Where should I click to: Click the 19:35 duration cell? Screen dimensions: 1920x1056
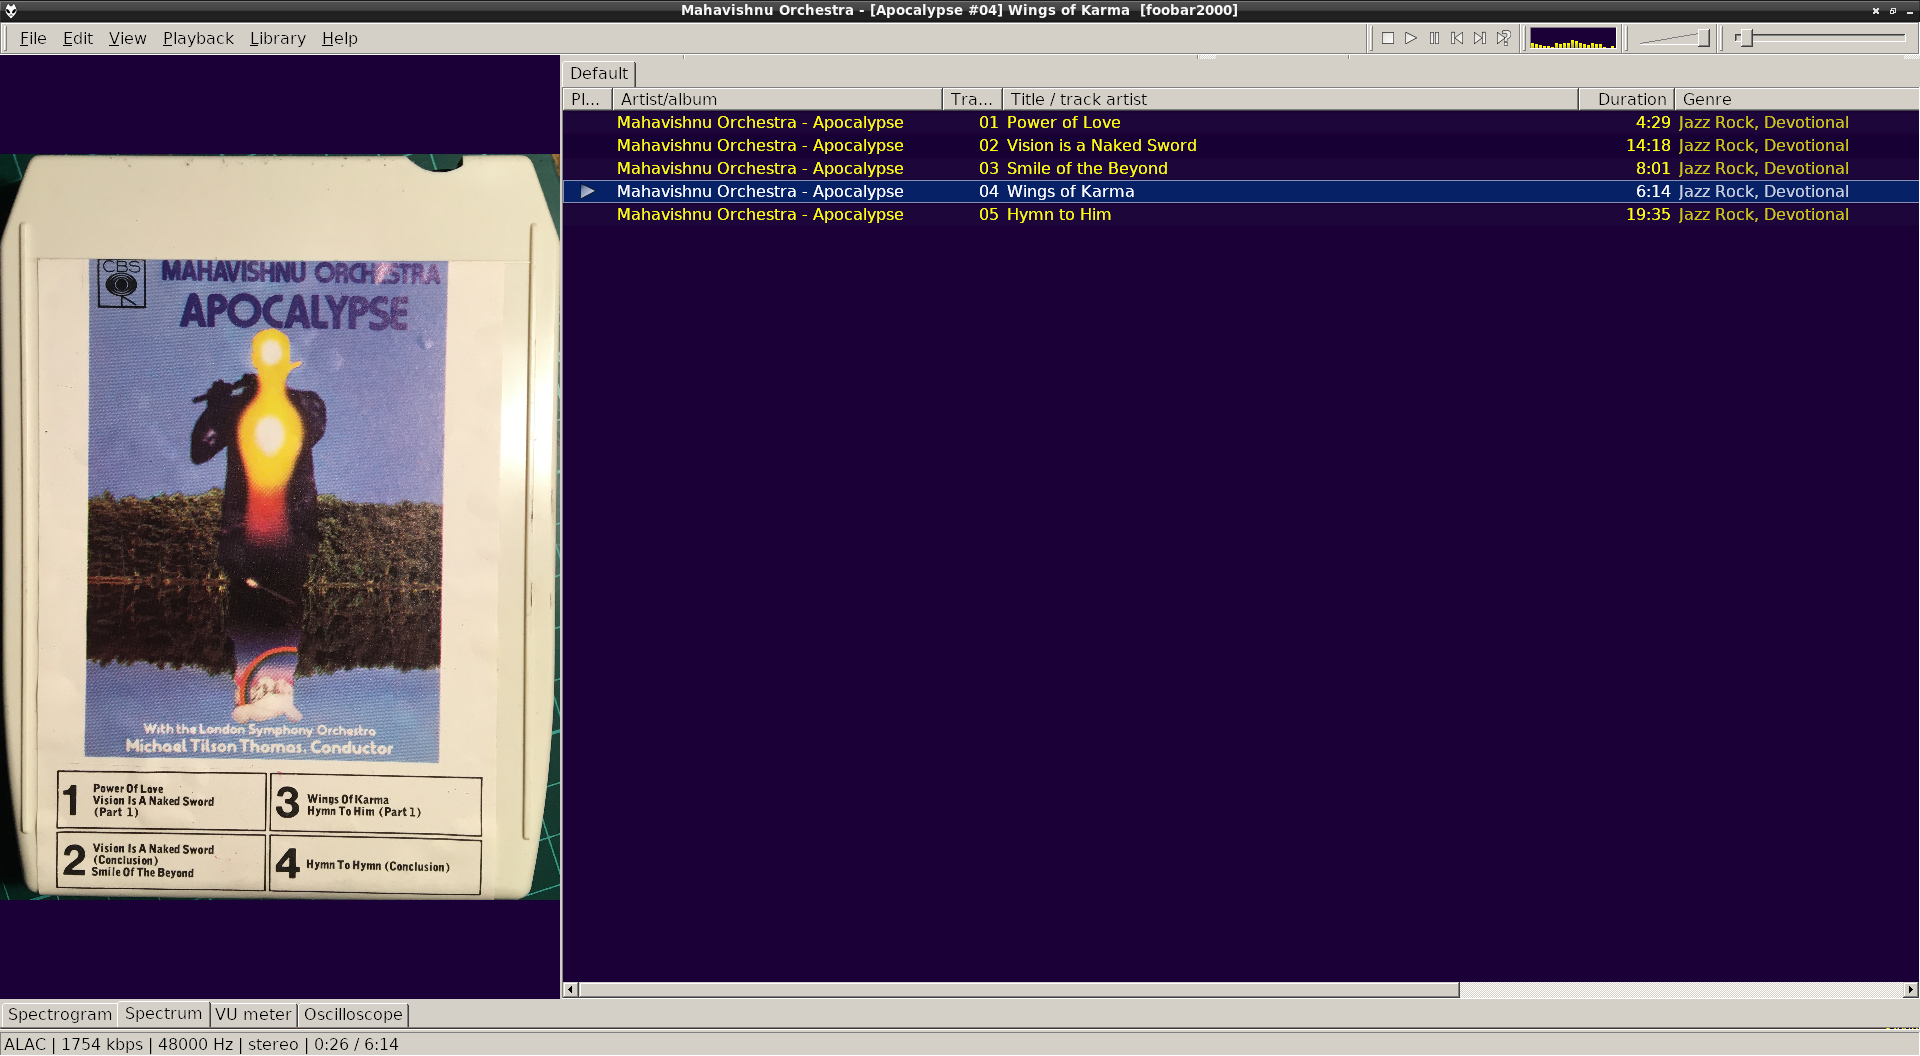(1648, 214)
